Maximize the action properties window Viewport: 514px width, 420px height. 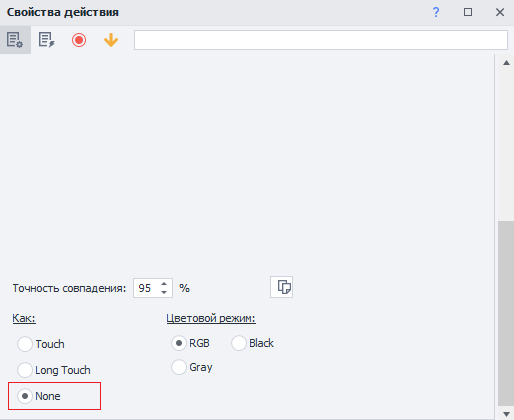(x=468, y=12)
